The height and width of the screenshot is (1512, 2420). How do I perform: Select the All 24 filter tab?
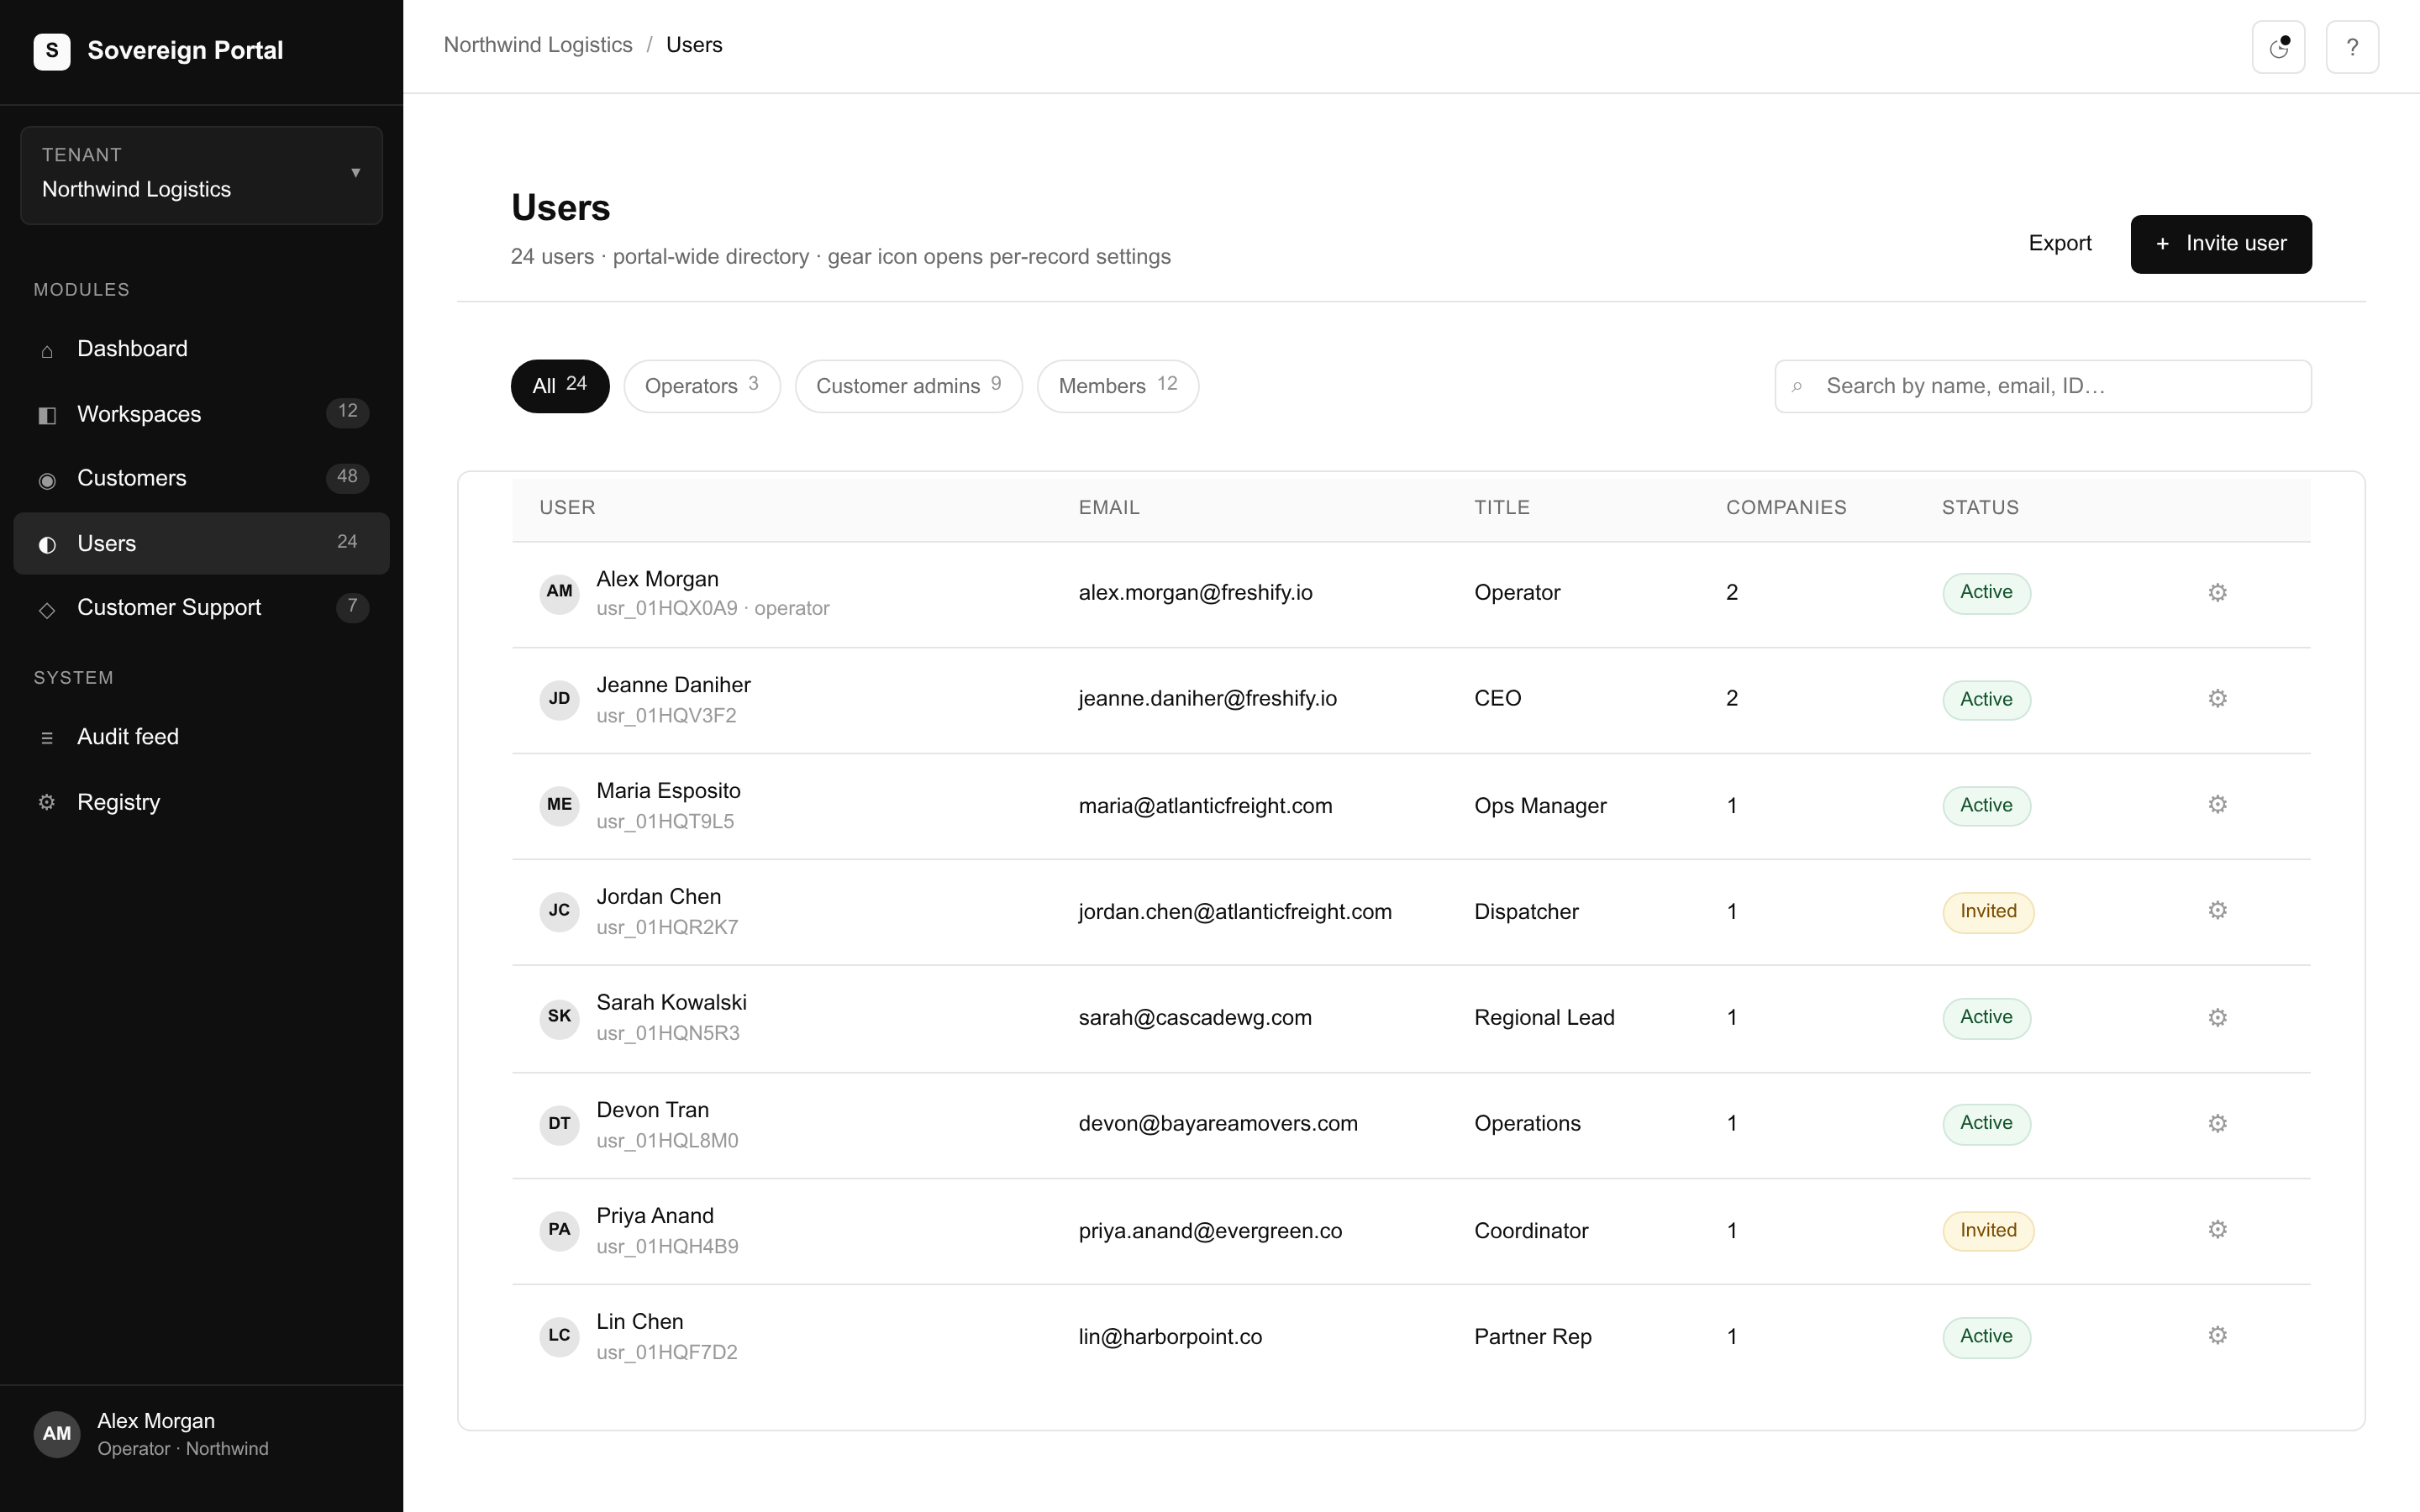[x=560, y=386]
